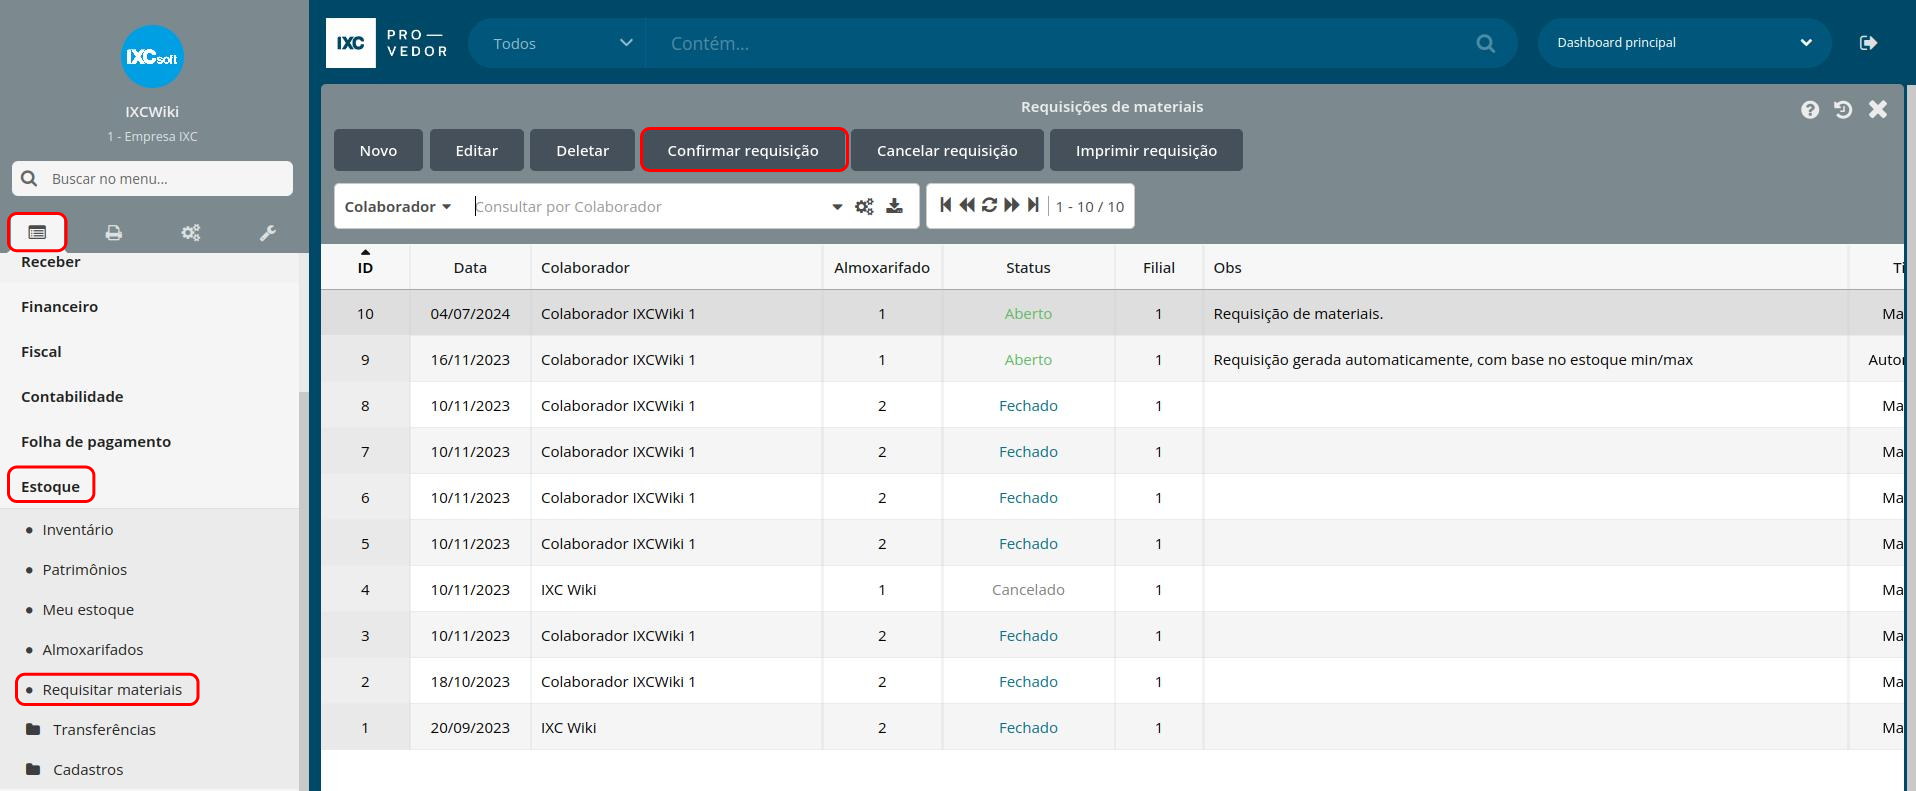Image resolution: width=1916 pixels, height=791 pixels.
Task: Expand the Estoque menu section
Action: tap(50, 487)
